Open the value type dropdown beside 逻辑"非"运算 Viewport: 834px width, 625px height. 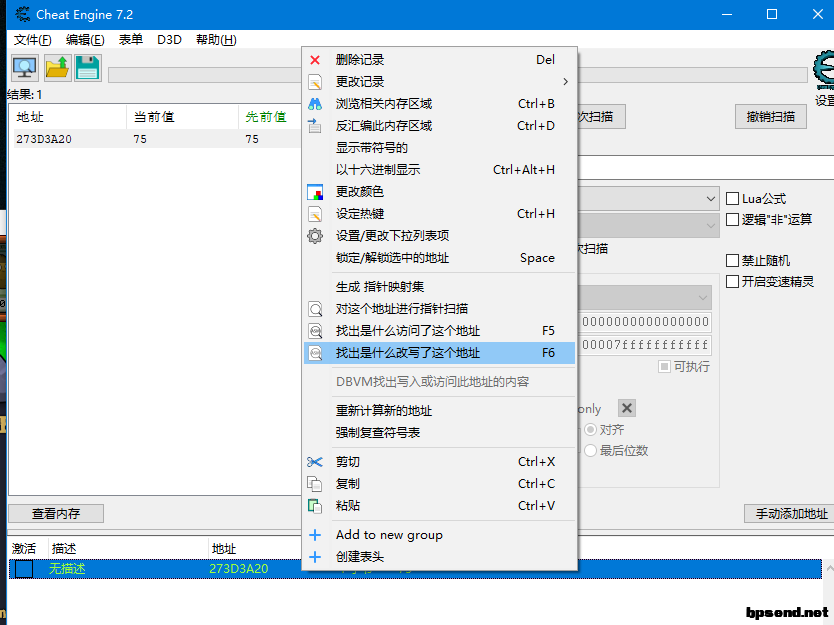(711, 226)
